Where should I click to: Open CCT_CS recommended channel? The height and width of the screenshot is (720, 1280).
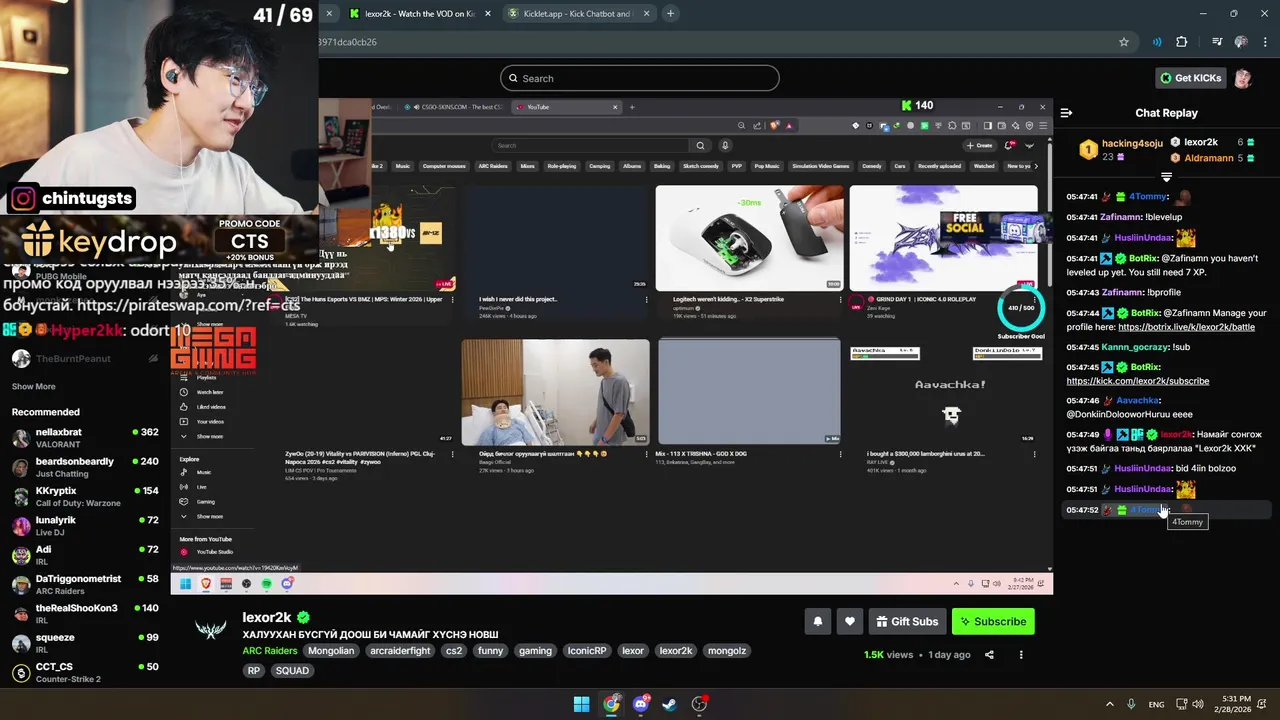click(85, 672)
